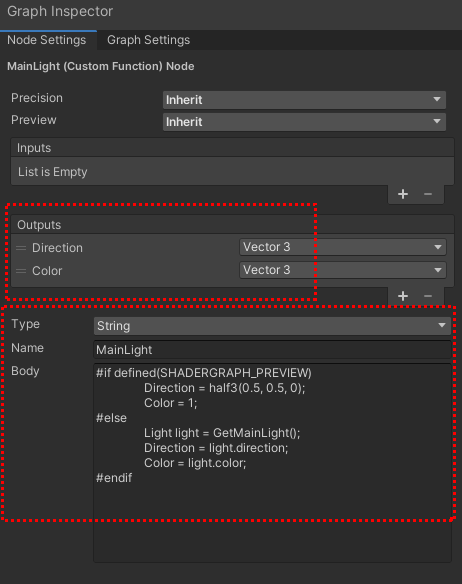
Task: Click the 'Direction = half3(0.5, 0.5, 0);' line
Action: tap(225, 388)
